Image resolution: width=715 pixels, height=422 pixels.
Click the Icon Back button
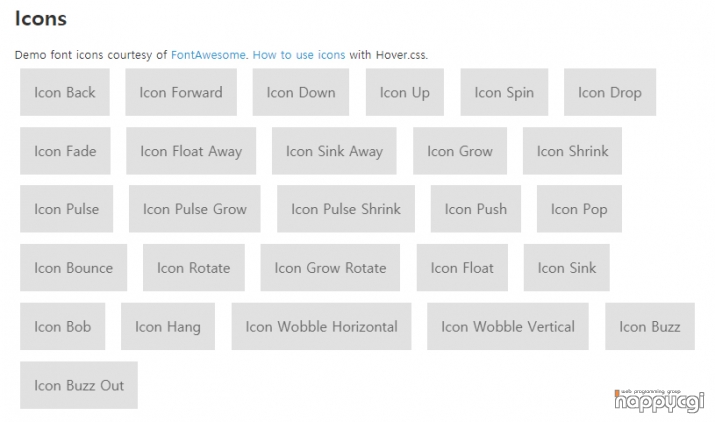[x=65, y=92]
